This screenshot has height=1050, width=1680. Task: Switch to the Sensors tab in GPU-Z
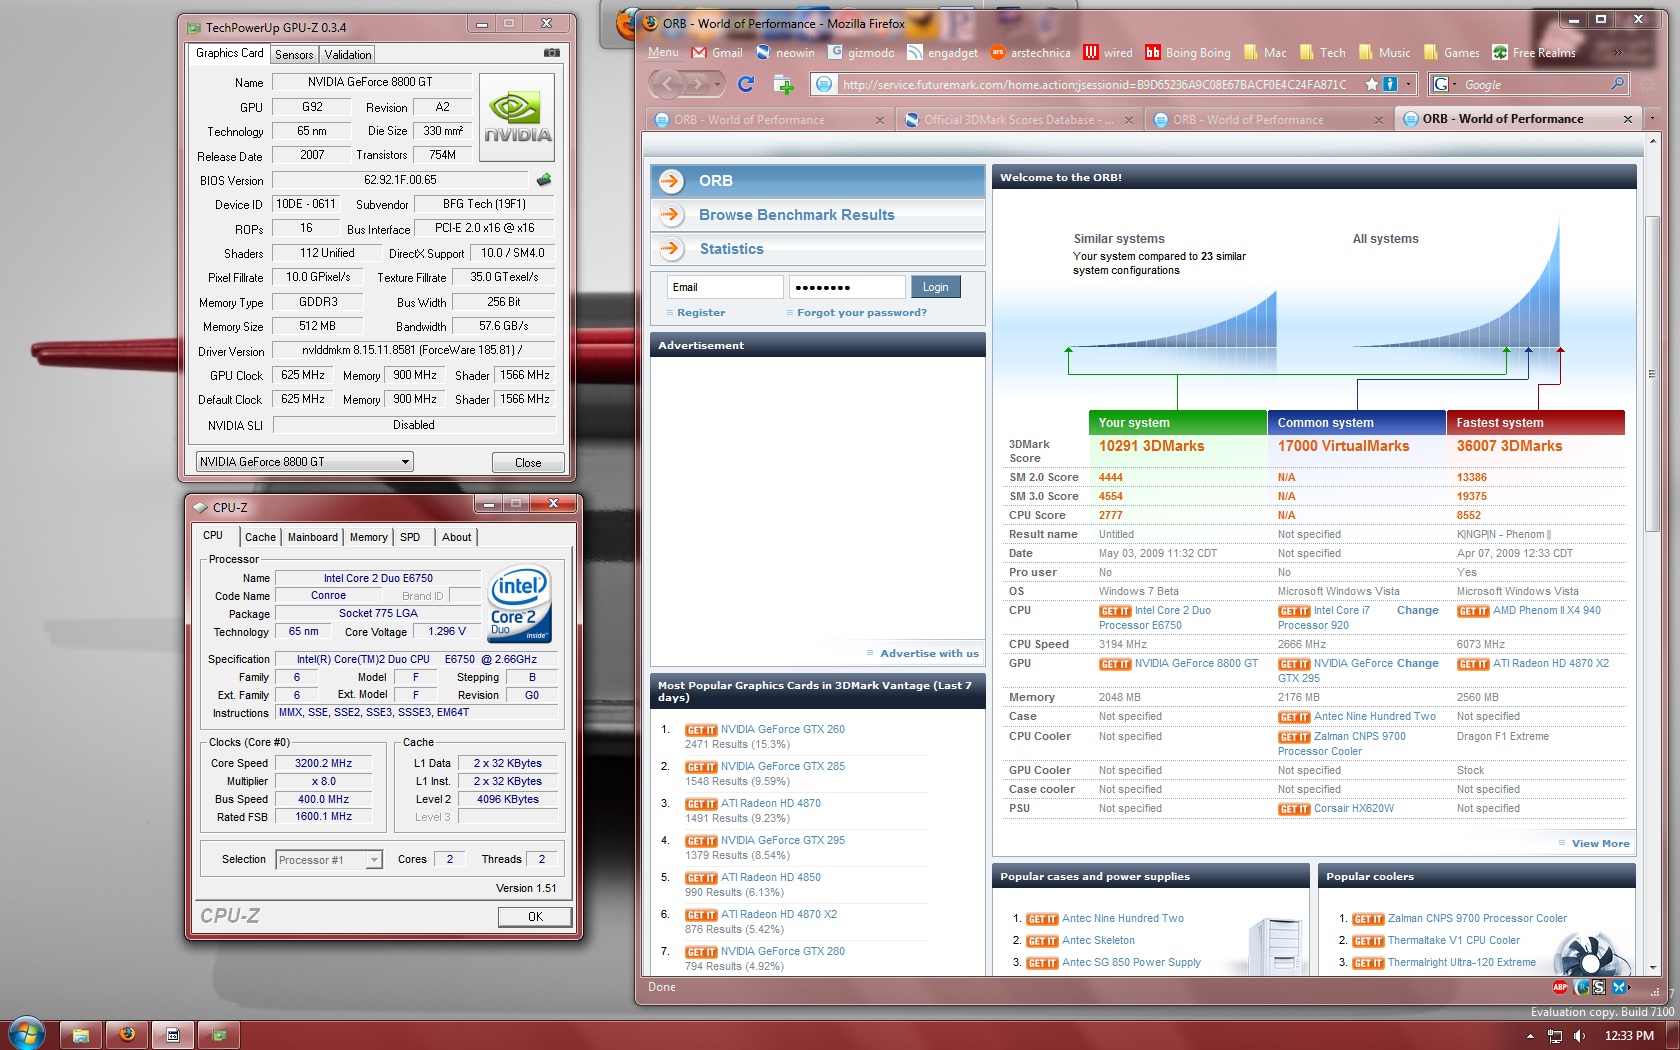294,55
